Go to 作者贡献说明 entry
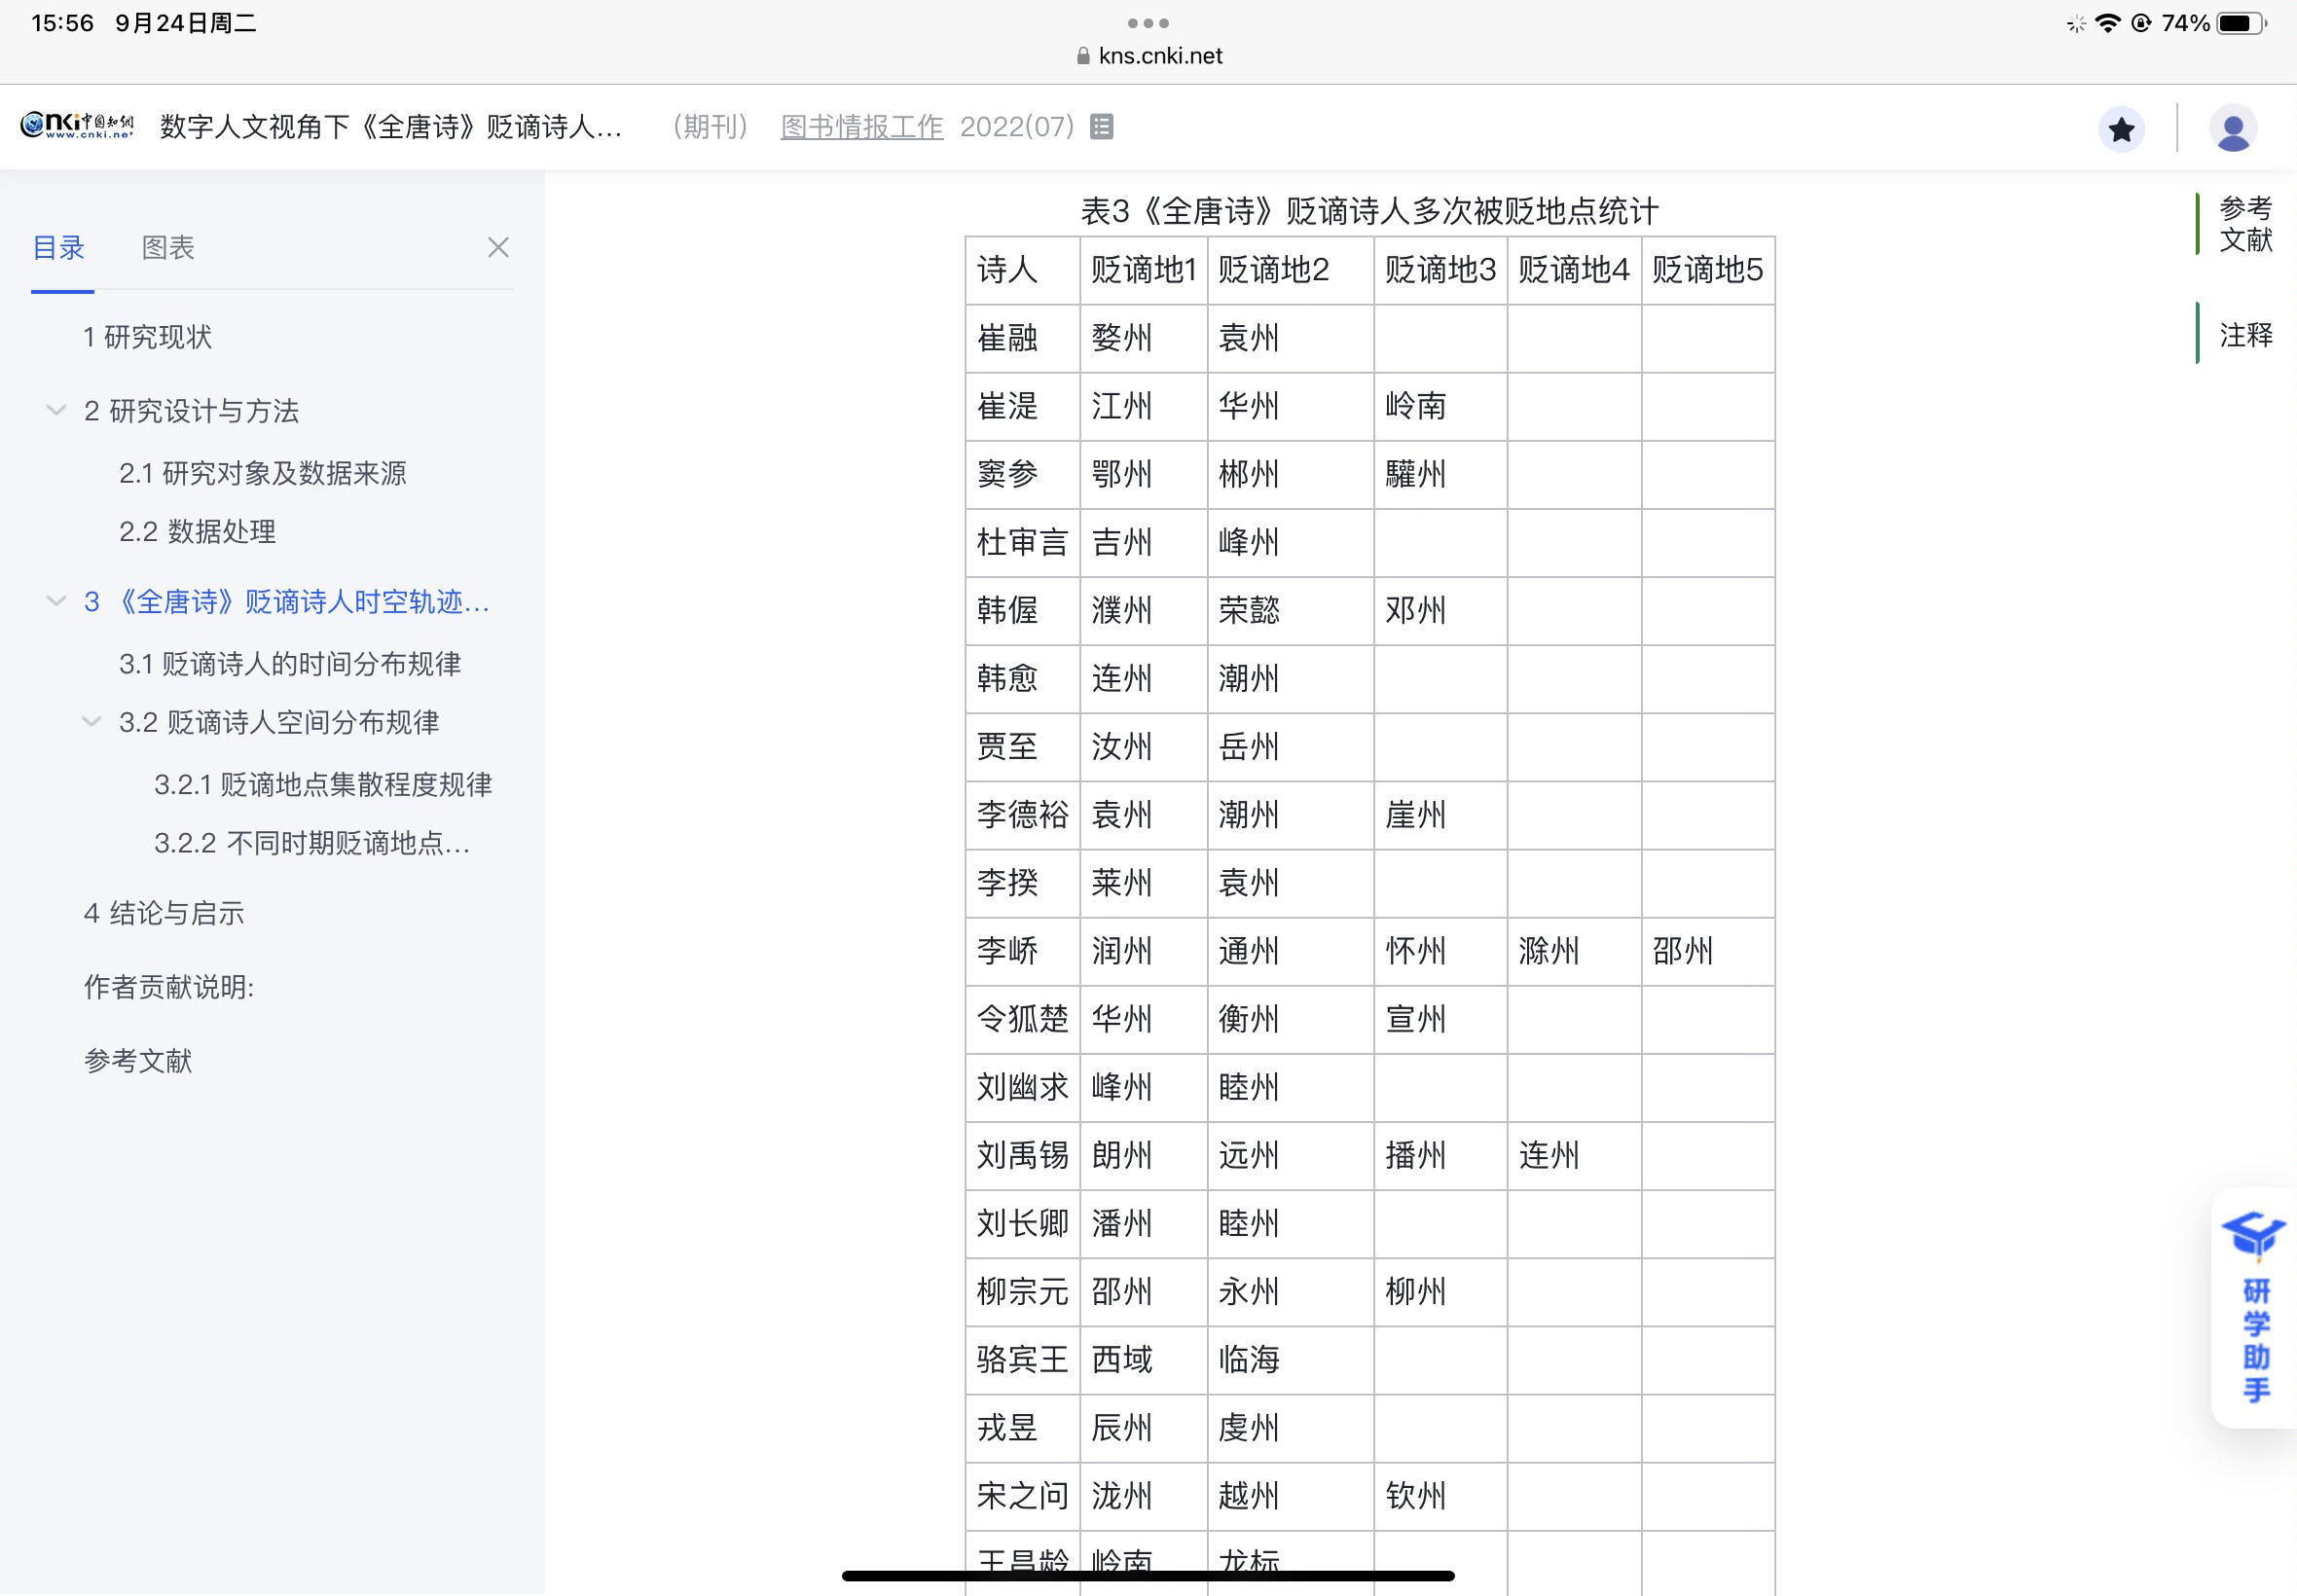2297x1596 pixels. point(169,987)
